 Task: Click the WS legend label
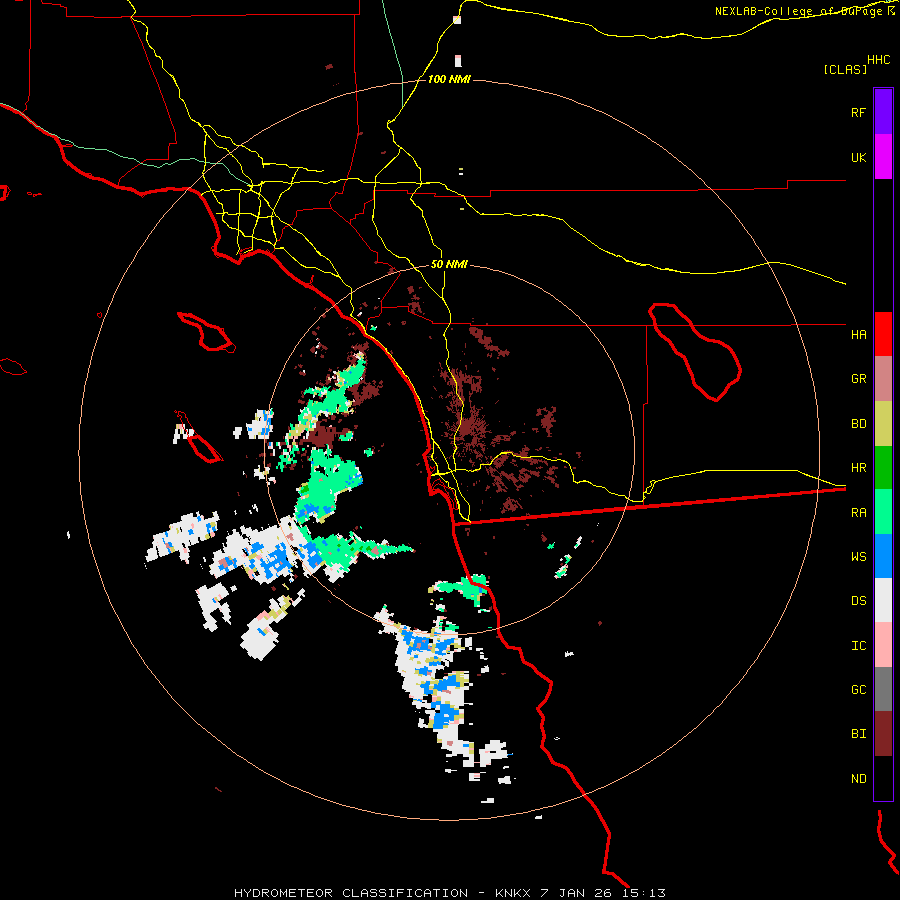pos(858,556)
